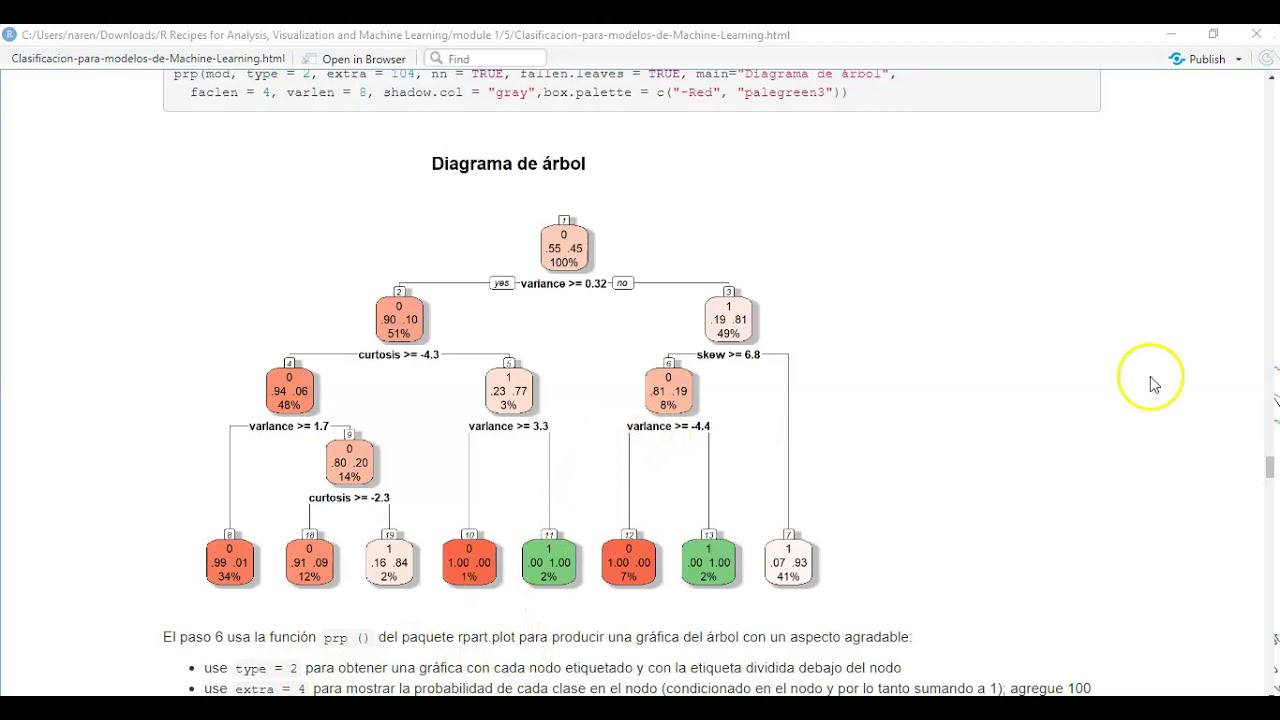Click the leaf showing .07 .93 41%
Screen dimensions: 1280x720
pyautogui.click(x=789, y=563)
